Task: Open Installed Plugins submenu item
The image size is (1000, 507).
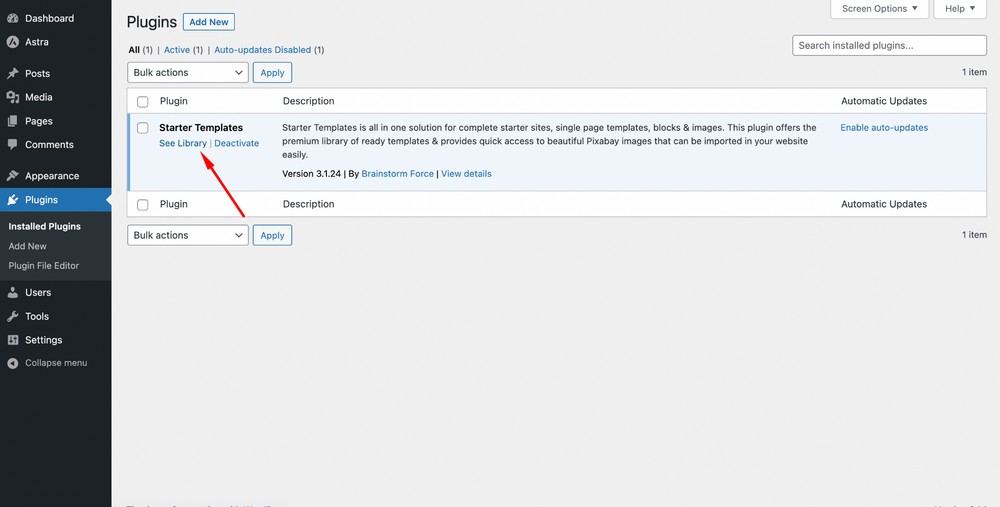Action: click(45, 226)
